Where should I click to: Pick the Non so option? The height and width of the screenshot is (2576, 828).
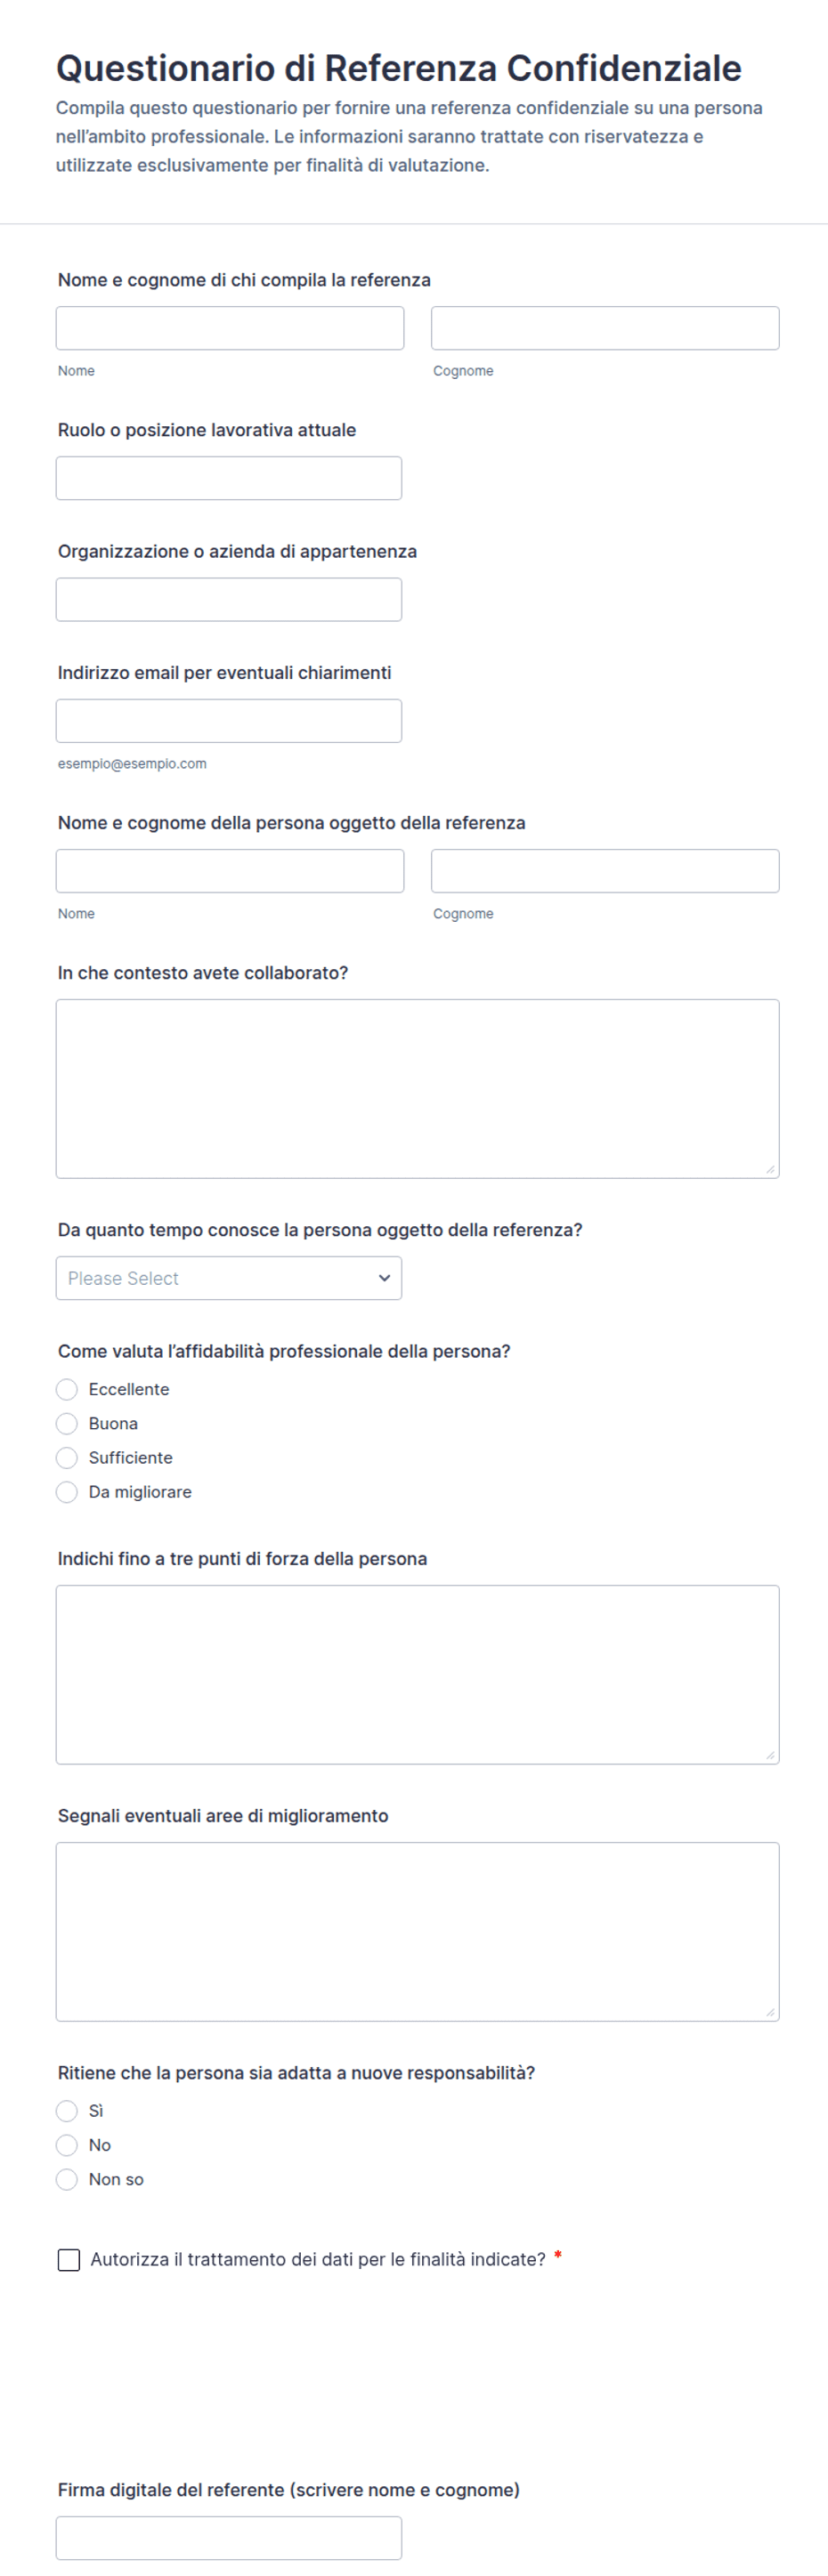click(67, 2178)
